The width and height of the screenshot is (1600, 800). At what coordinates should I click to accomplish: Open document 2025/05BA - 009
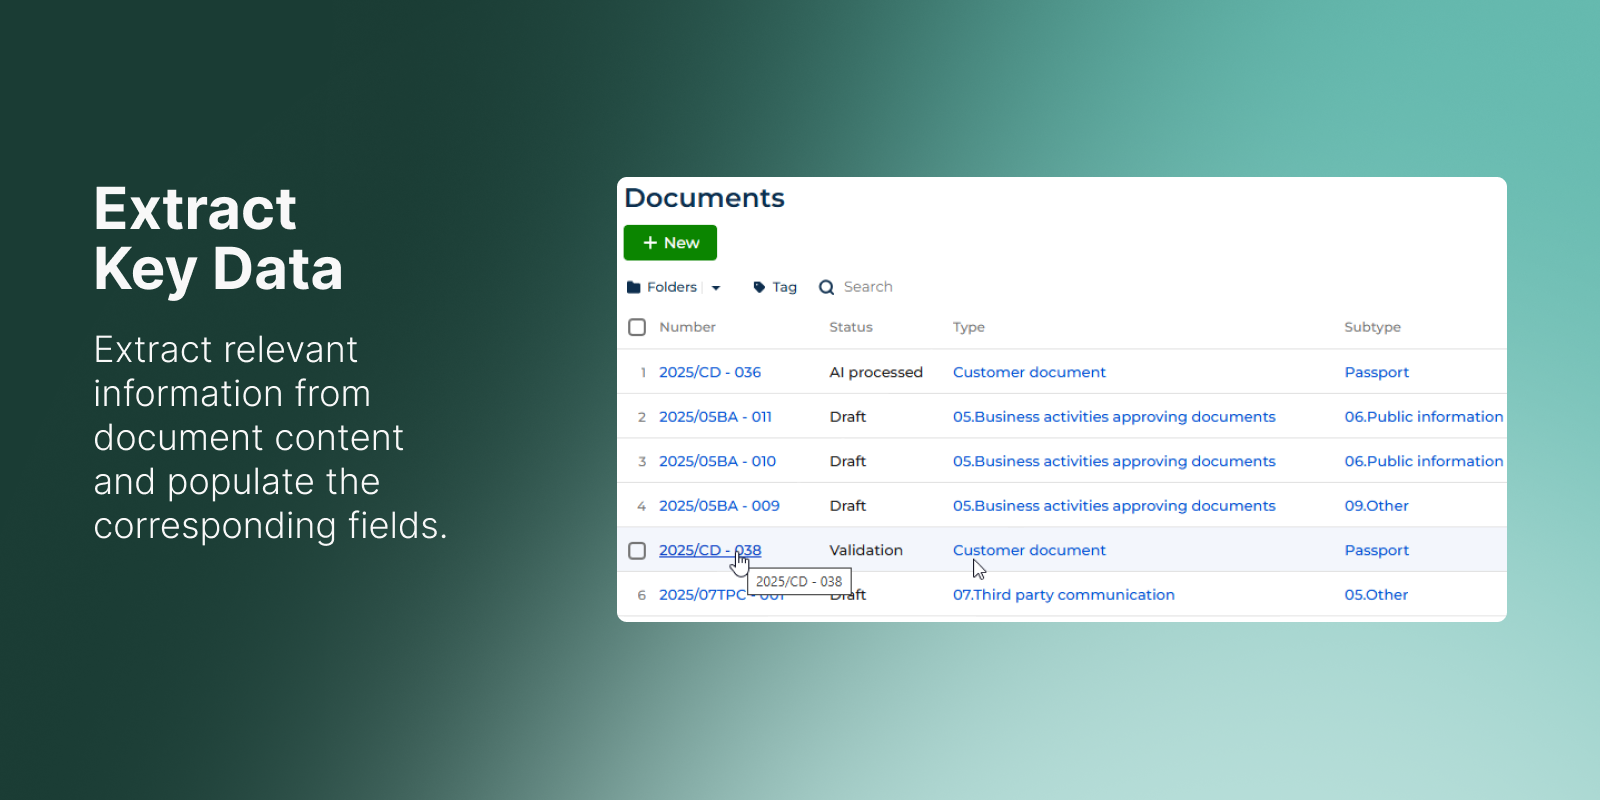tap(718, 506)
